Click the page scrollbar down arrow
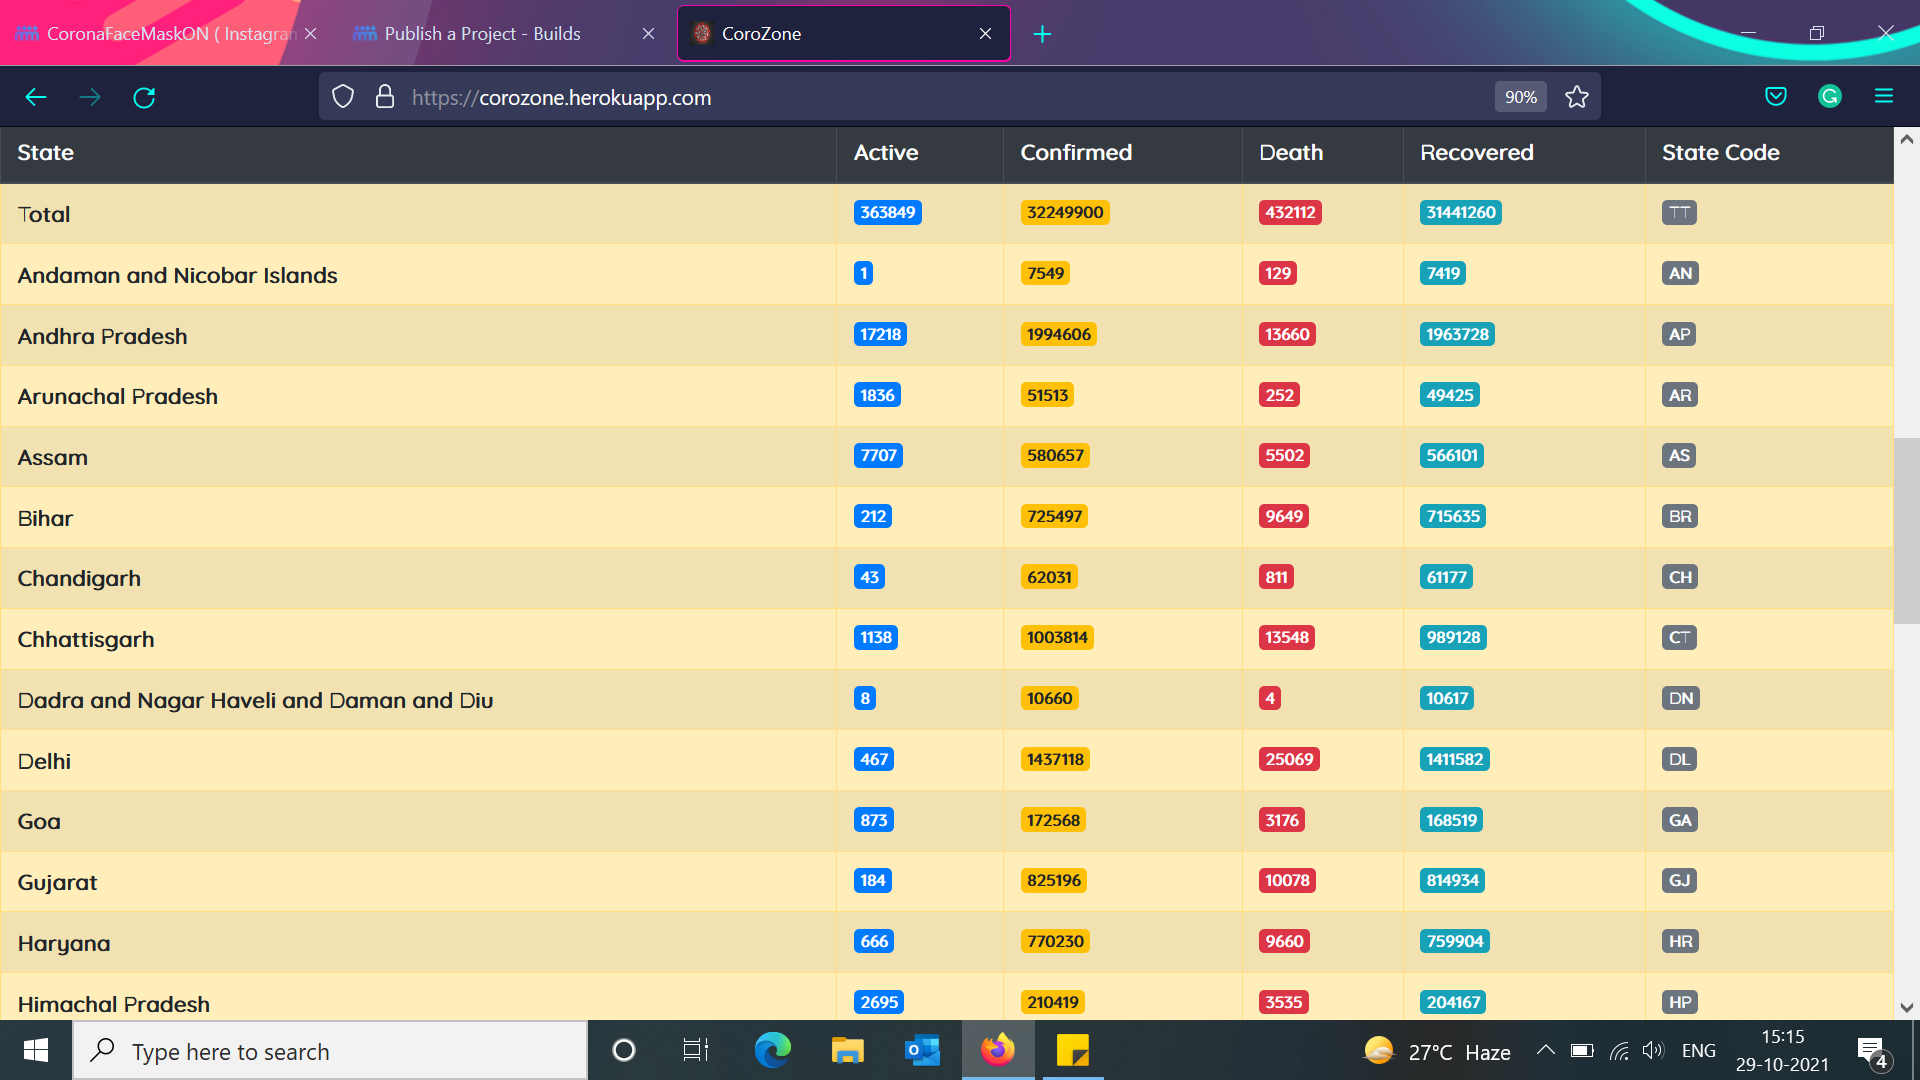The height and width of the screenshot is (1080, 1920). coord(1907,1007)
